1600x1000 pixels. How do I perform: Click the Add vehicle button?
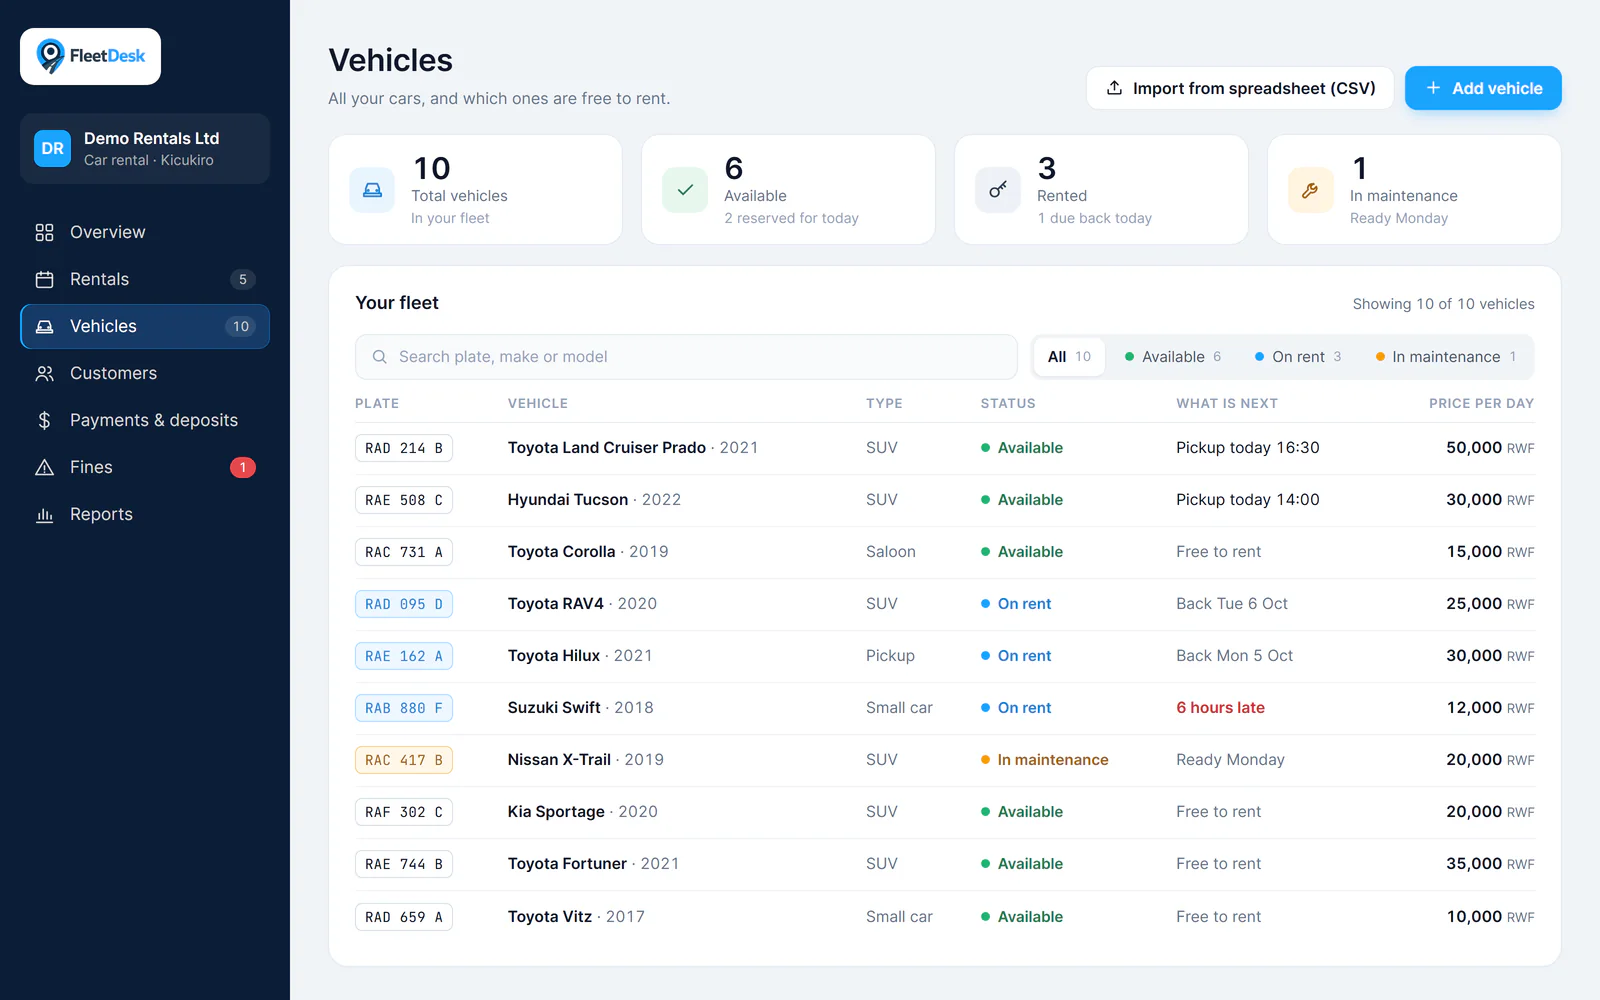pyautogui.click(x=1483, y=88)
